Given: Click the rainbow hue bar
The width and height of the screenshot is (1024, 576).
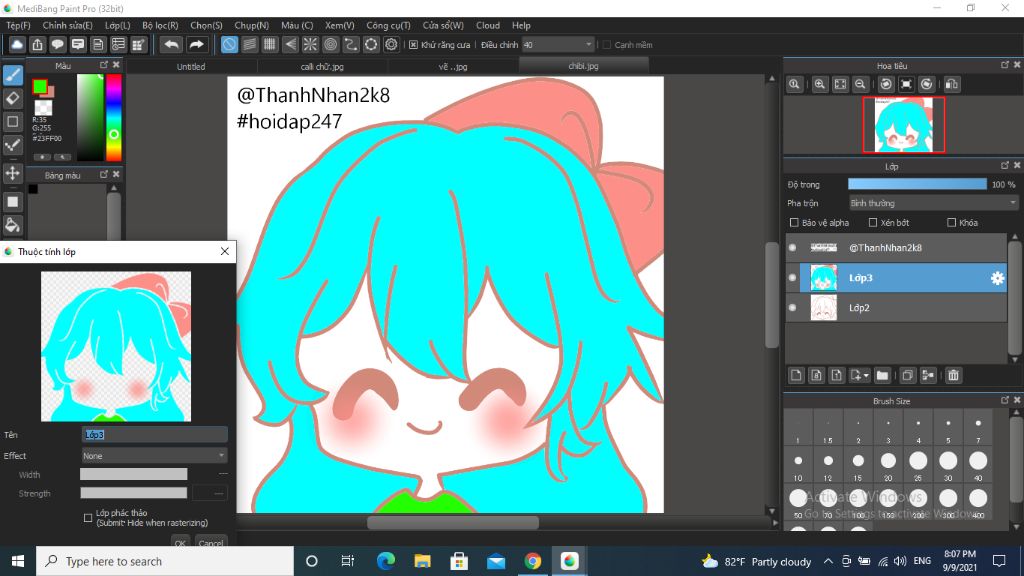Looking at the screenshot, I should (x=114, y=118).
